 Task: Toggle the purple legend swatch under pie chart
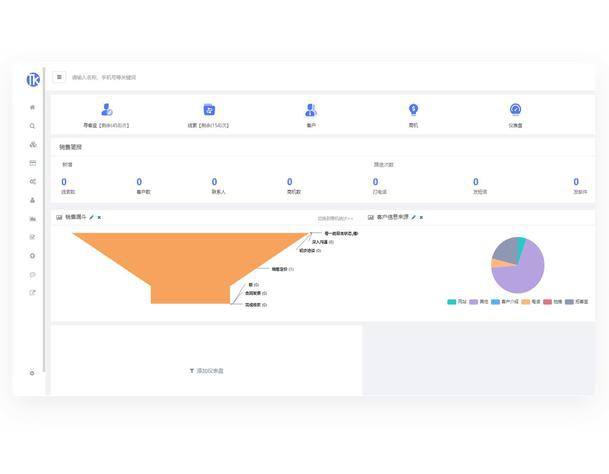click(473, 301)
